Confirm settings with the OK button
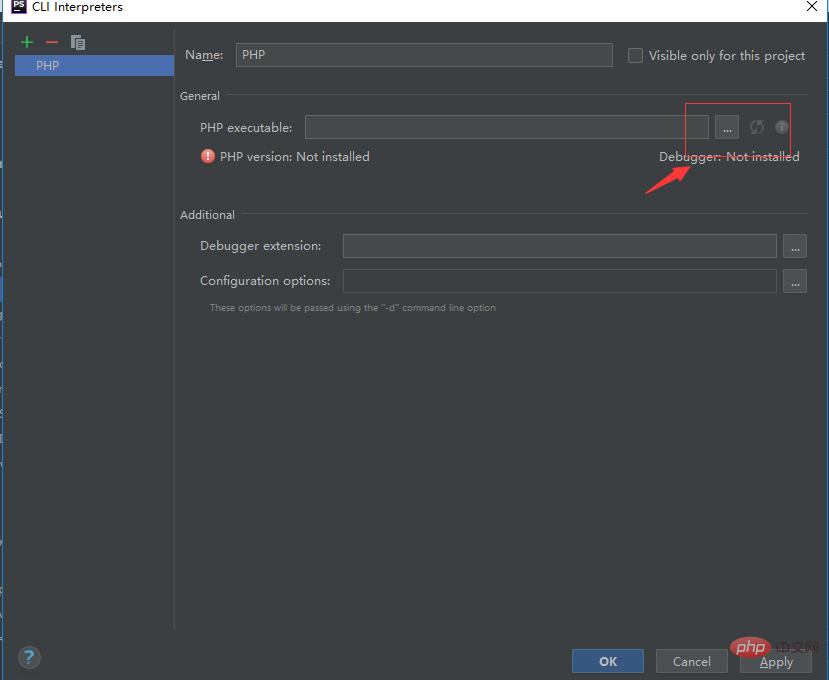This screenshot has height=680, width=829. pyautogui.click(x=607, y=661)
